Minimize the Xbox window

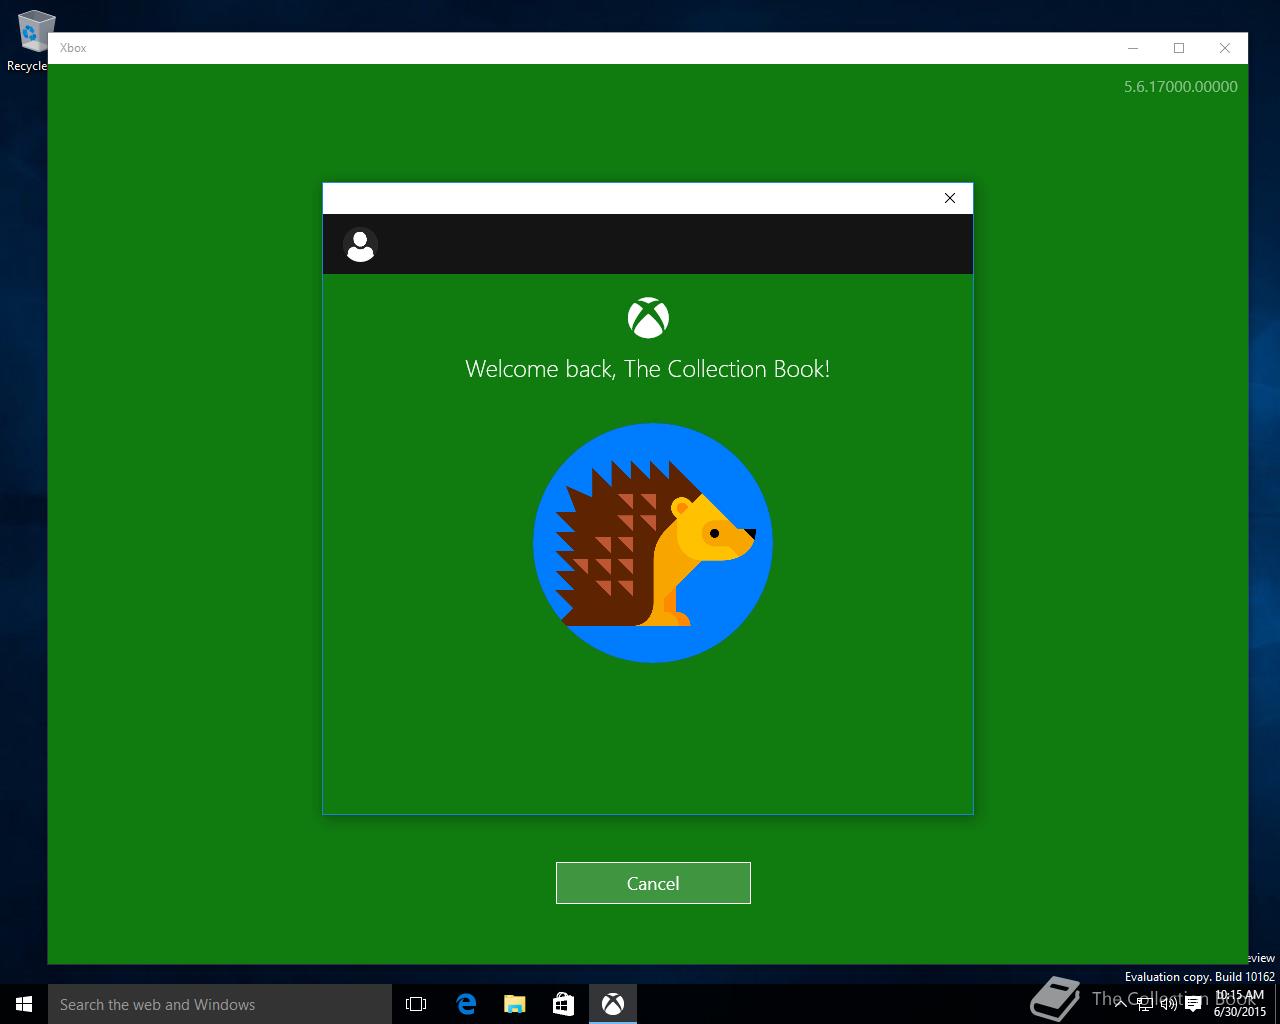coord(1133,48)
